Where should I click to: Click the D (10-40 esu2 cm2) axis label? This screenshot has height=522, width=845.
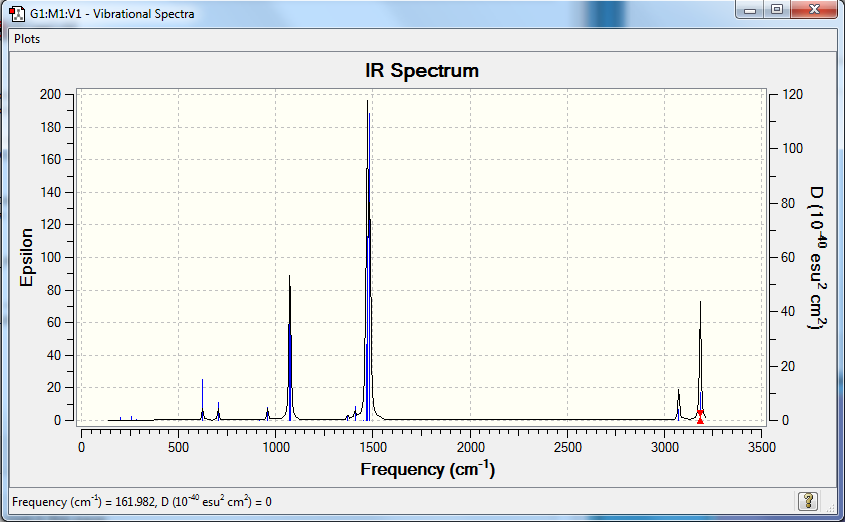(818, 257)
